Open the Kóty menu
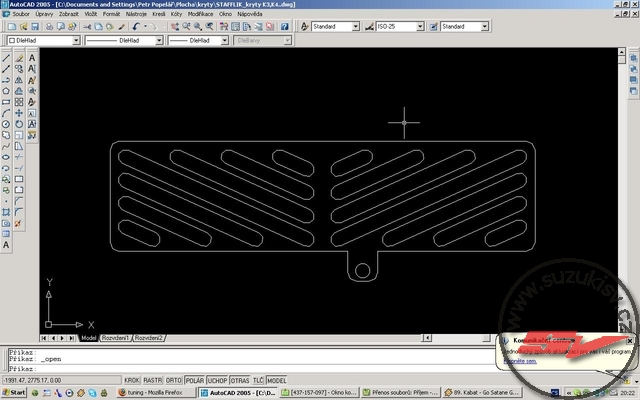Viewport: 640px width, 400px height. pos(176,14)
